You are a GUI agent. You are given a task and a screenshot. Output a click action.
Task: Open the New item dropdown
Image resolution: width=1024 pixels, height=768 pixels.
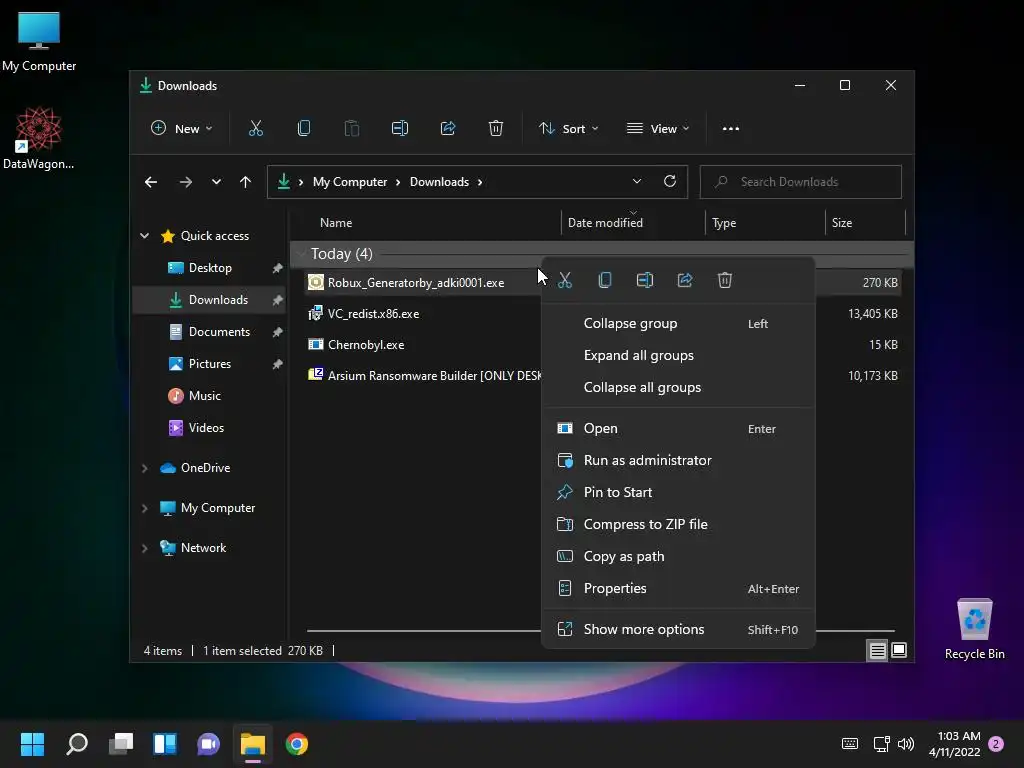pos(182,129)
